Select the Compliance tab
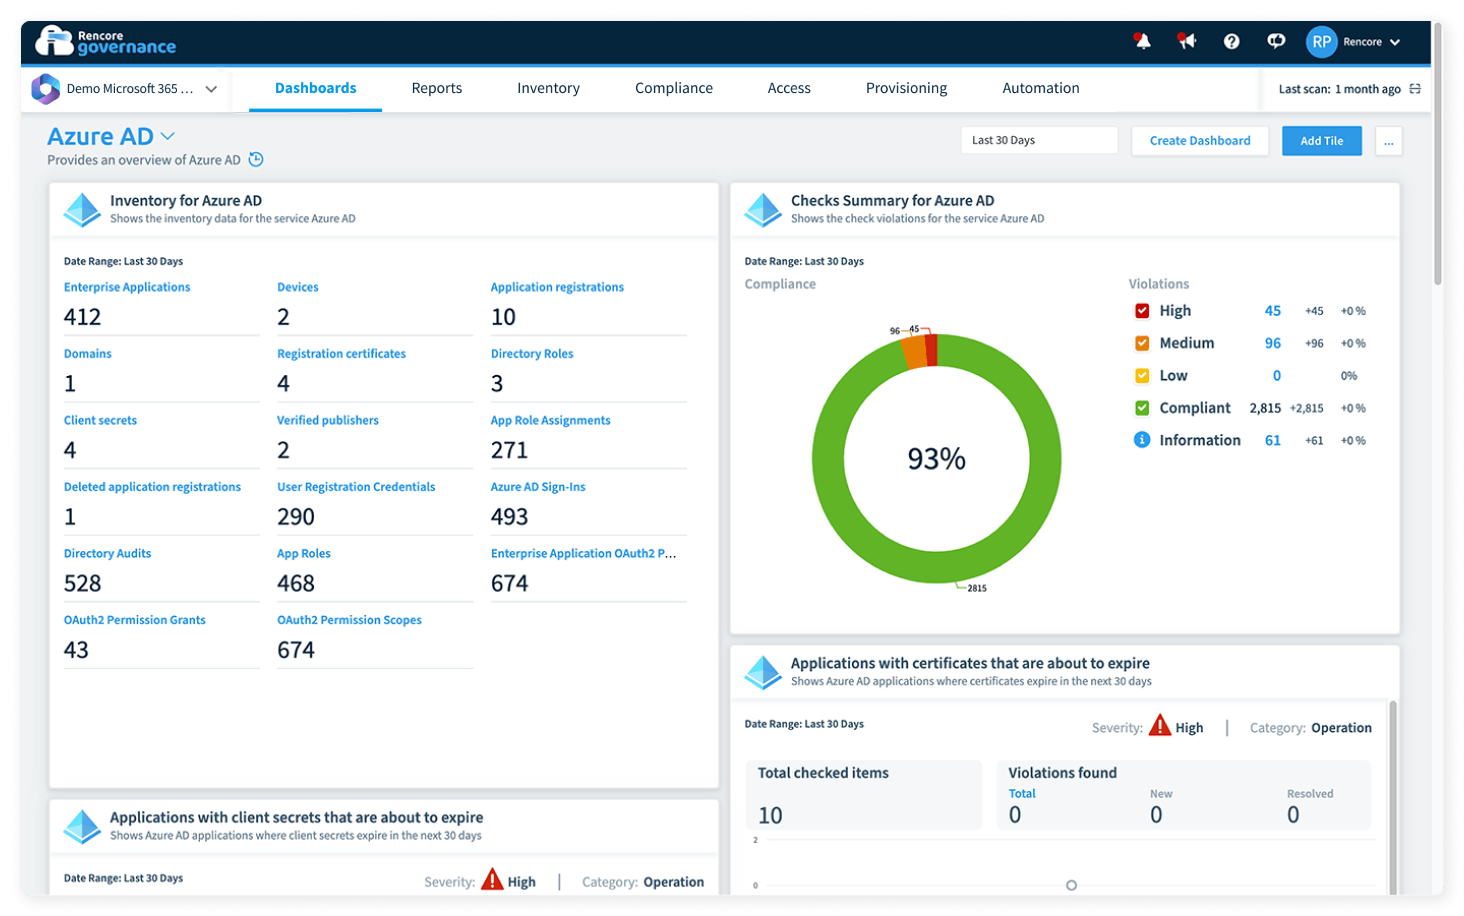The width and height of the screenshot is (1464, 916). pos(674,88)
